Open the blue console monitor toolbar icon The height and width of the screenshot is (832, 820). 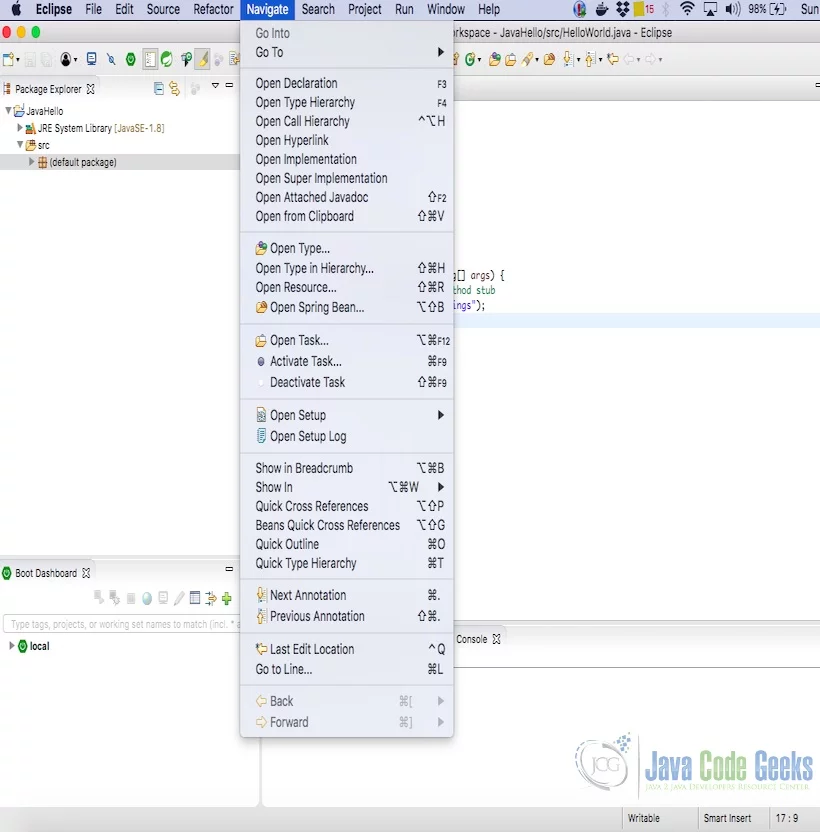91,58
